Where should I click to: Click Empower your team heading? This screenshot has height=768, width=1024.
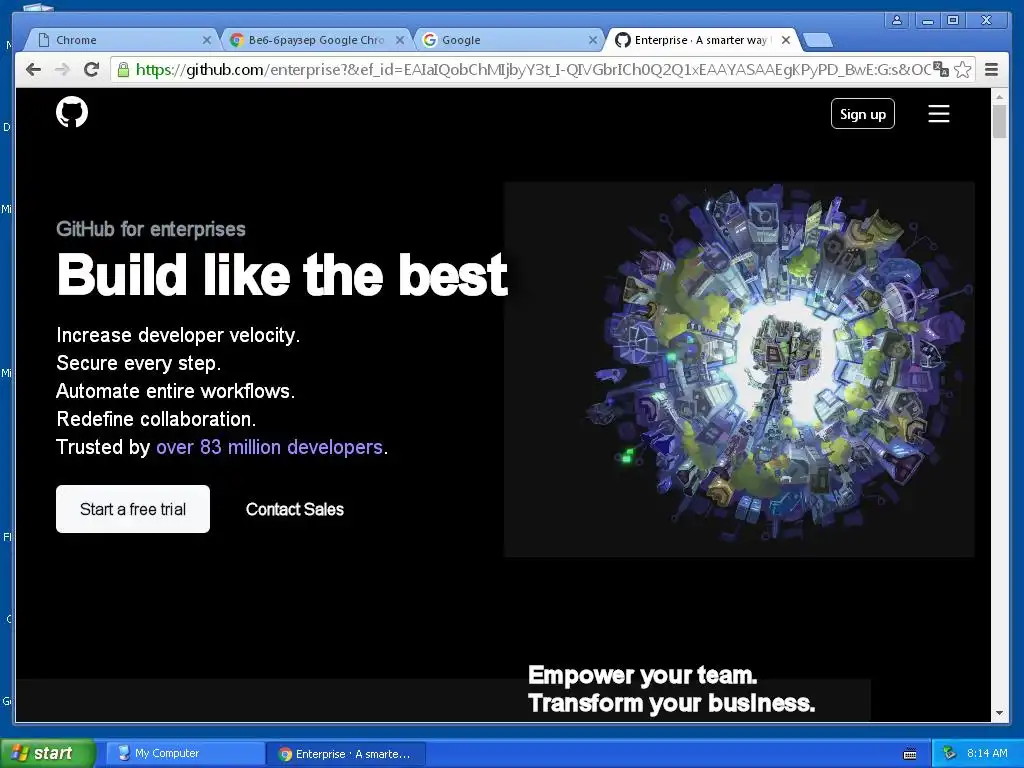pyautogui.click(x=643, y=675)
